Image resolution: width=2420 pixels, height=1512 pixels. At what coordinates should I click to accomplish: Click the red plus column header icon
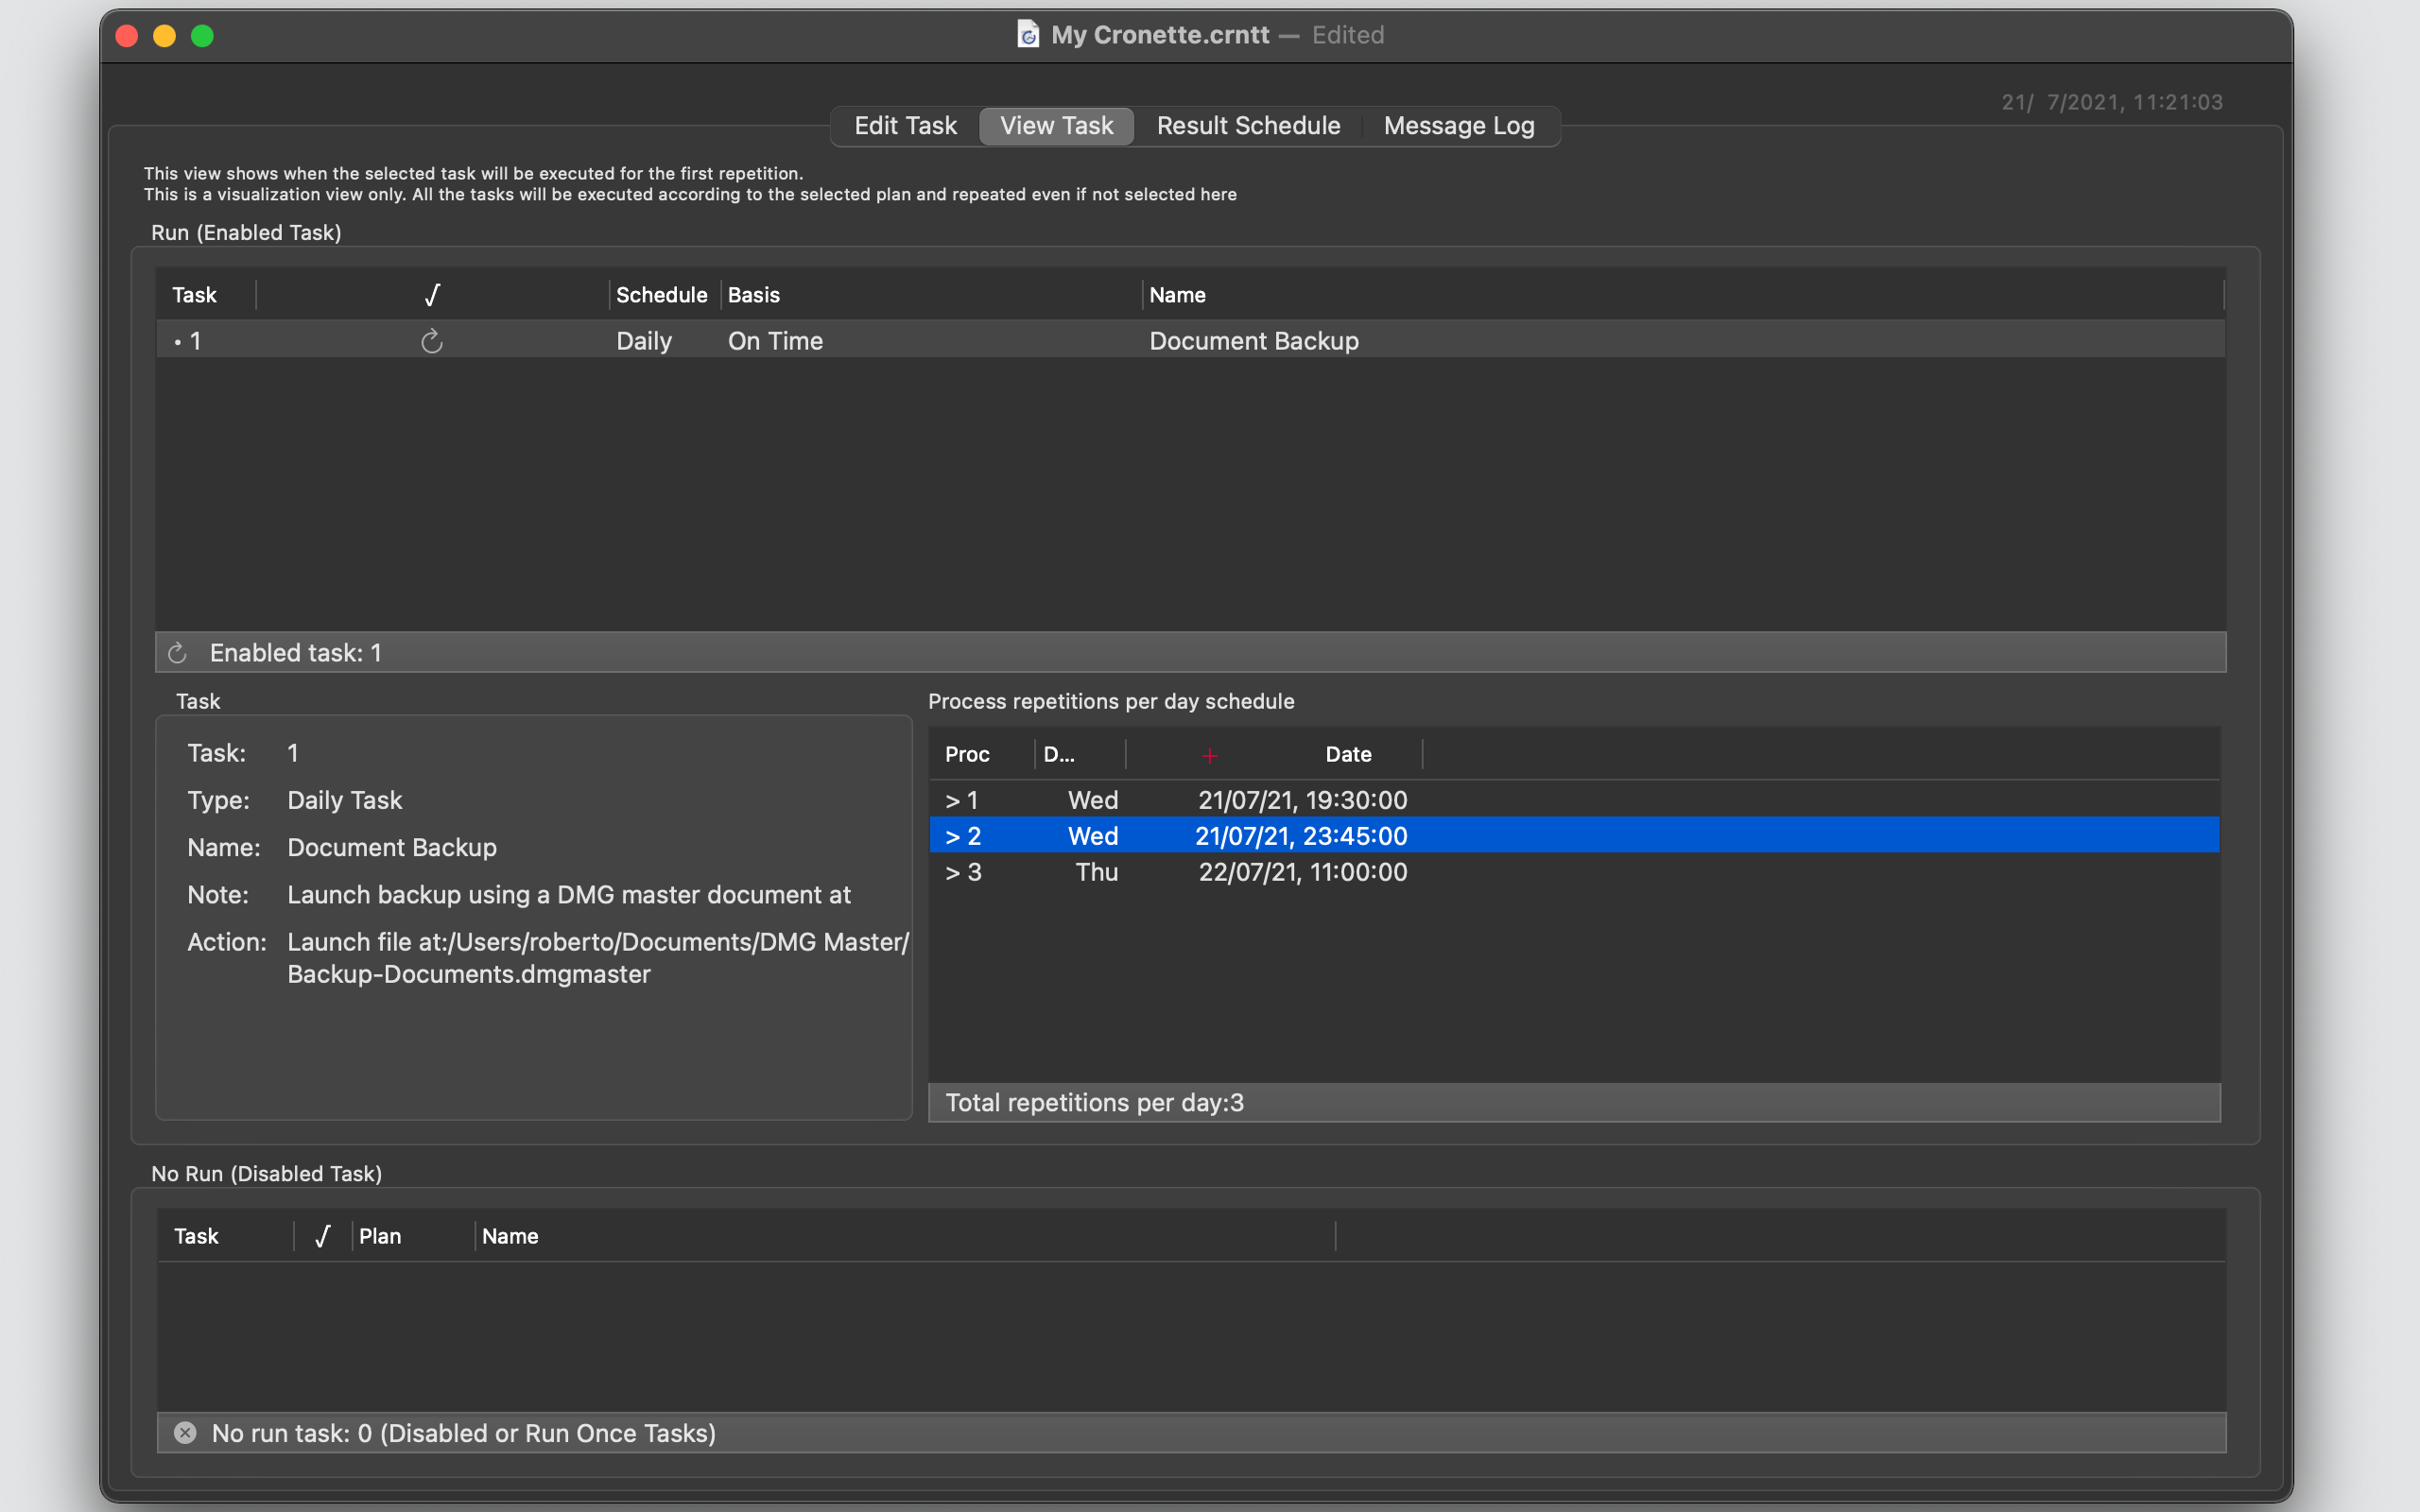[1209, 755]
